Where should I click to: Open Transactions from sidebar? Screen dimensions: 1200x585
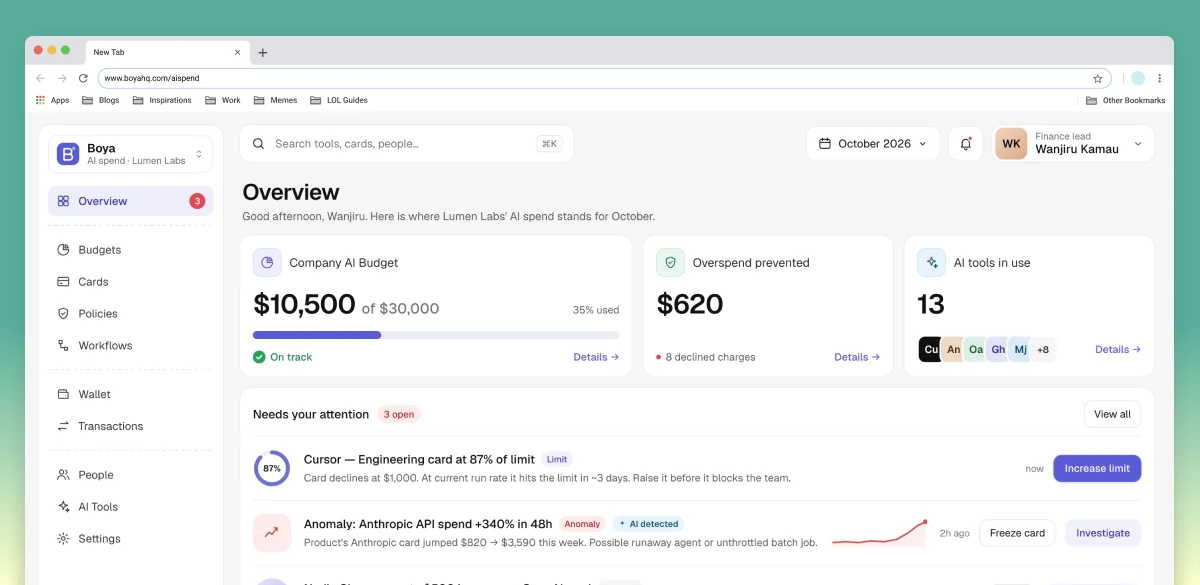(x=130, y=426)
